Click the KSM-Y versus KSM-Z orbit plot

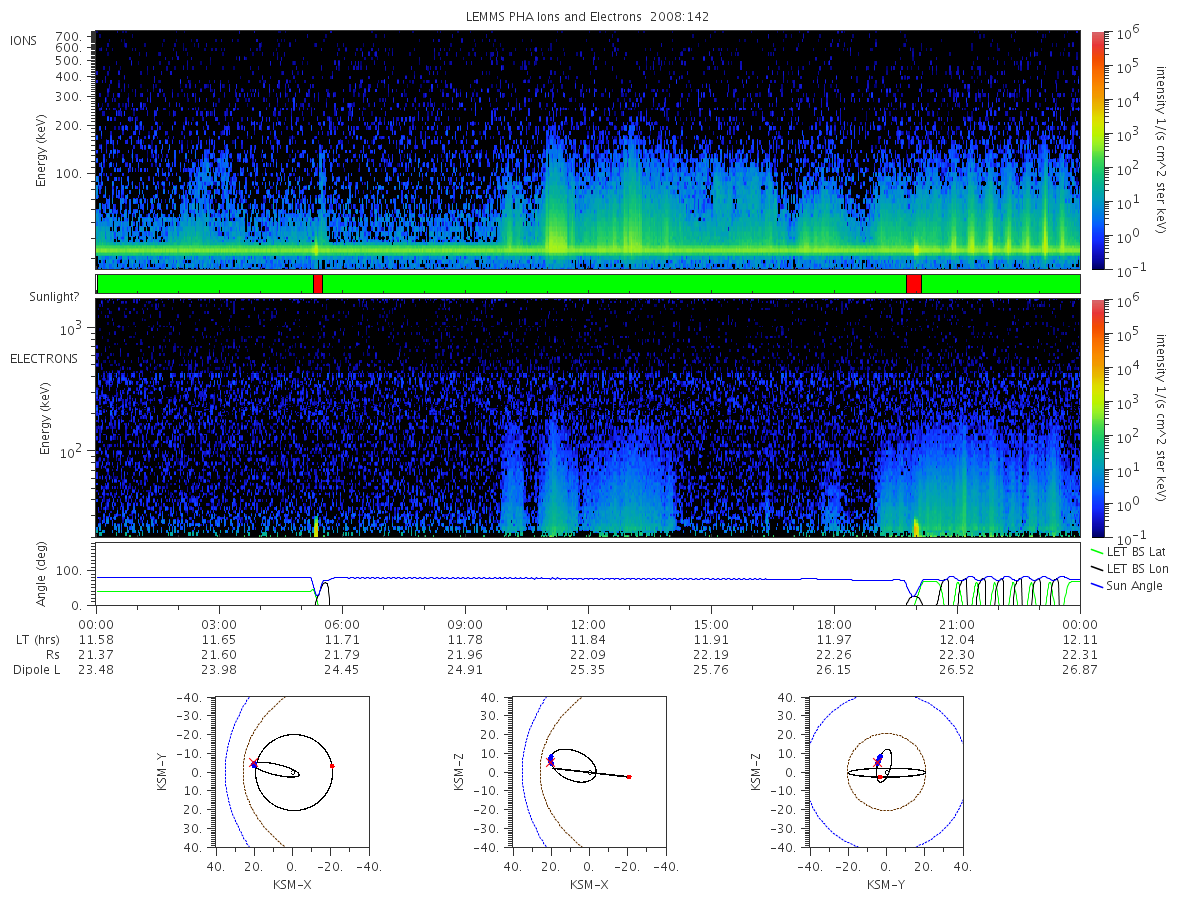click(886, 772)
